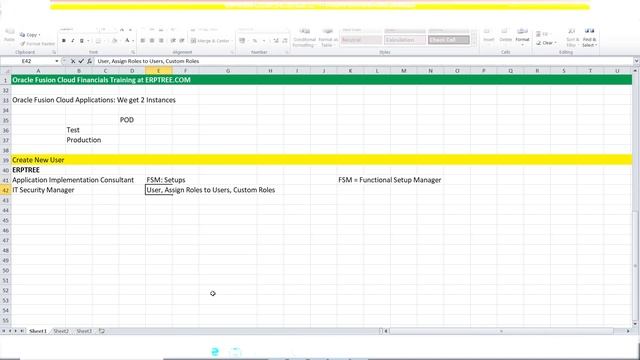The height and width of the screenshot is (360, 640).
Task: Open the Insert Function dialog
Action: coord(89,61)
